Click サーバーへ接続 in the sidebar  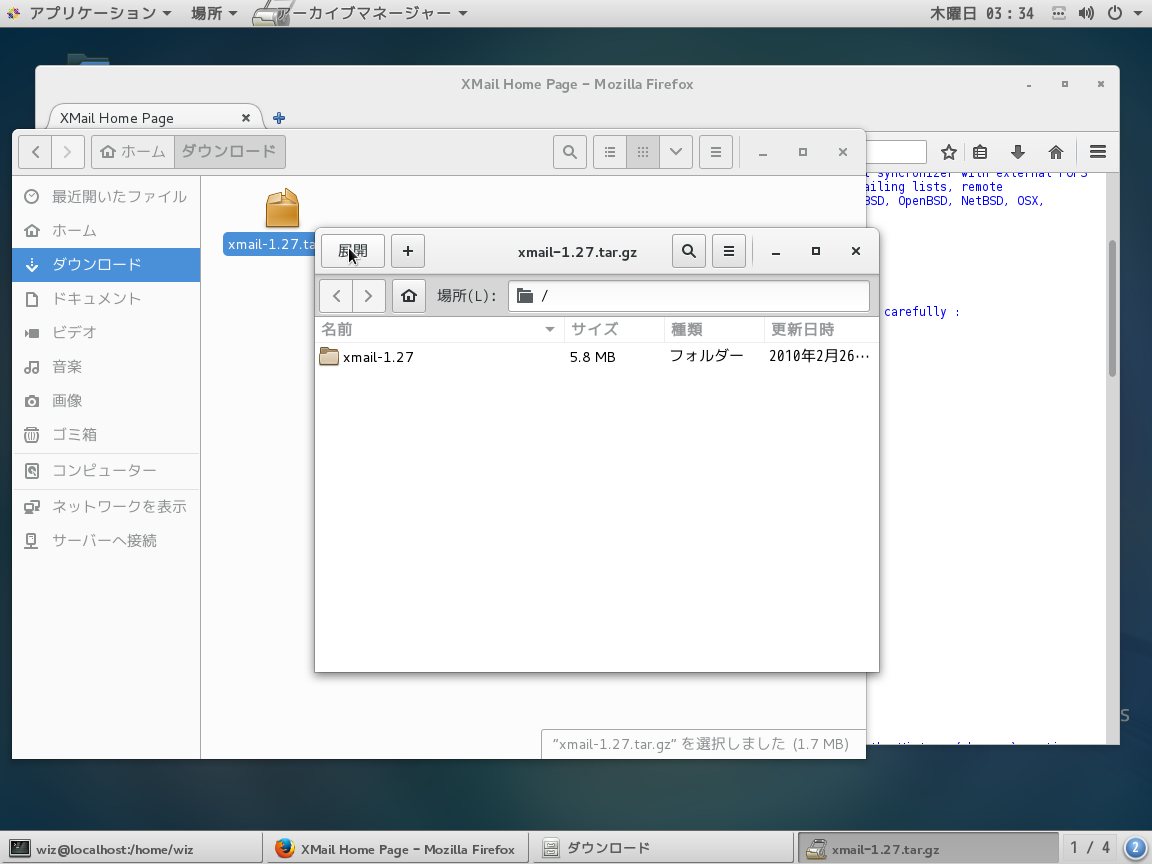click(106, 541)
